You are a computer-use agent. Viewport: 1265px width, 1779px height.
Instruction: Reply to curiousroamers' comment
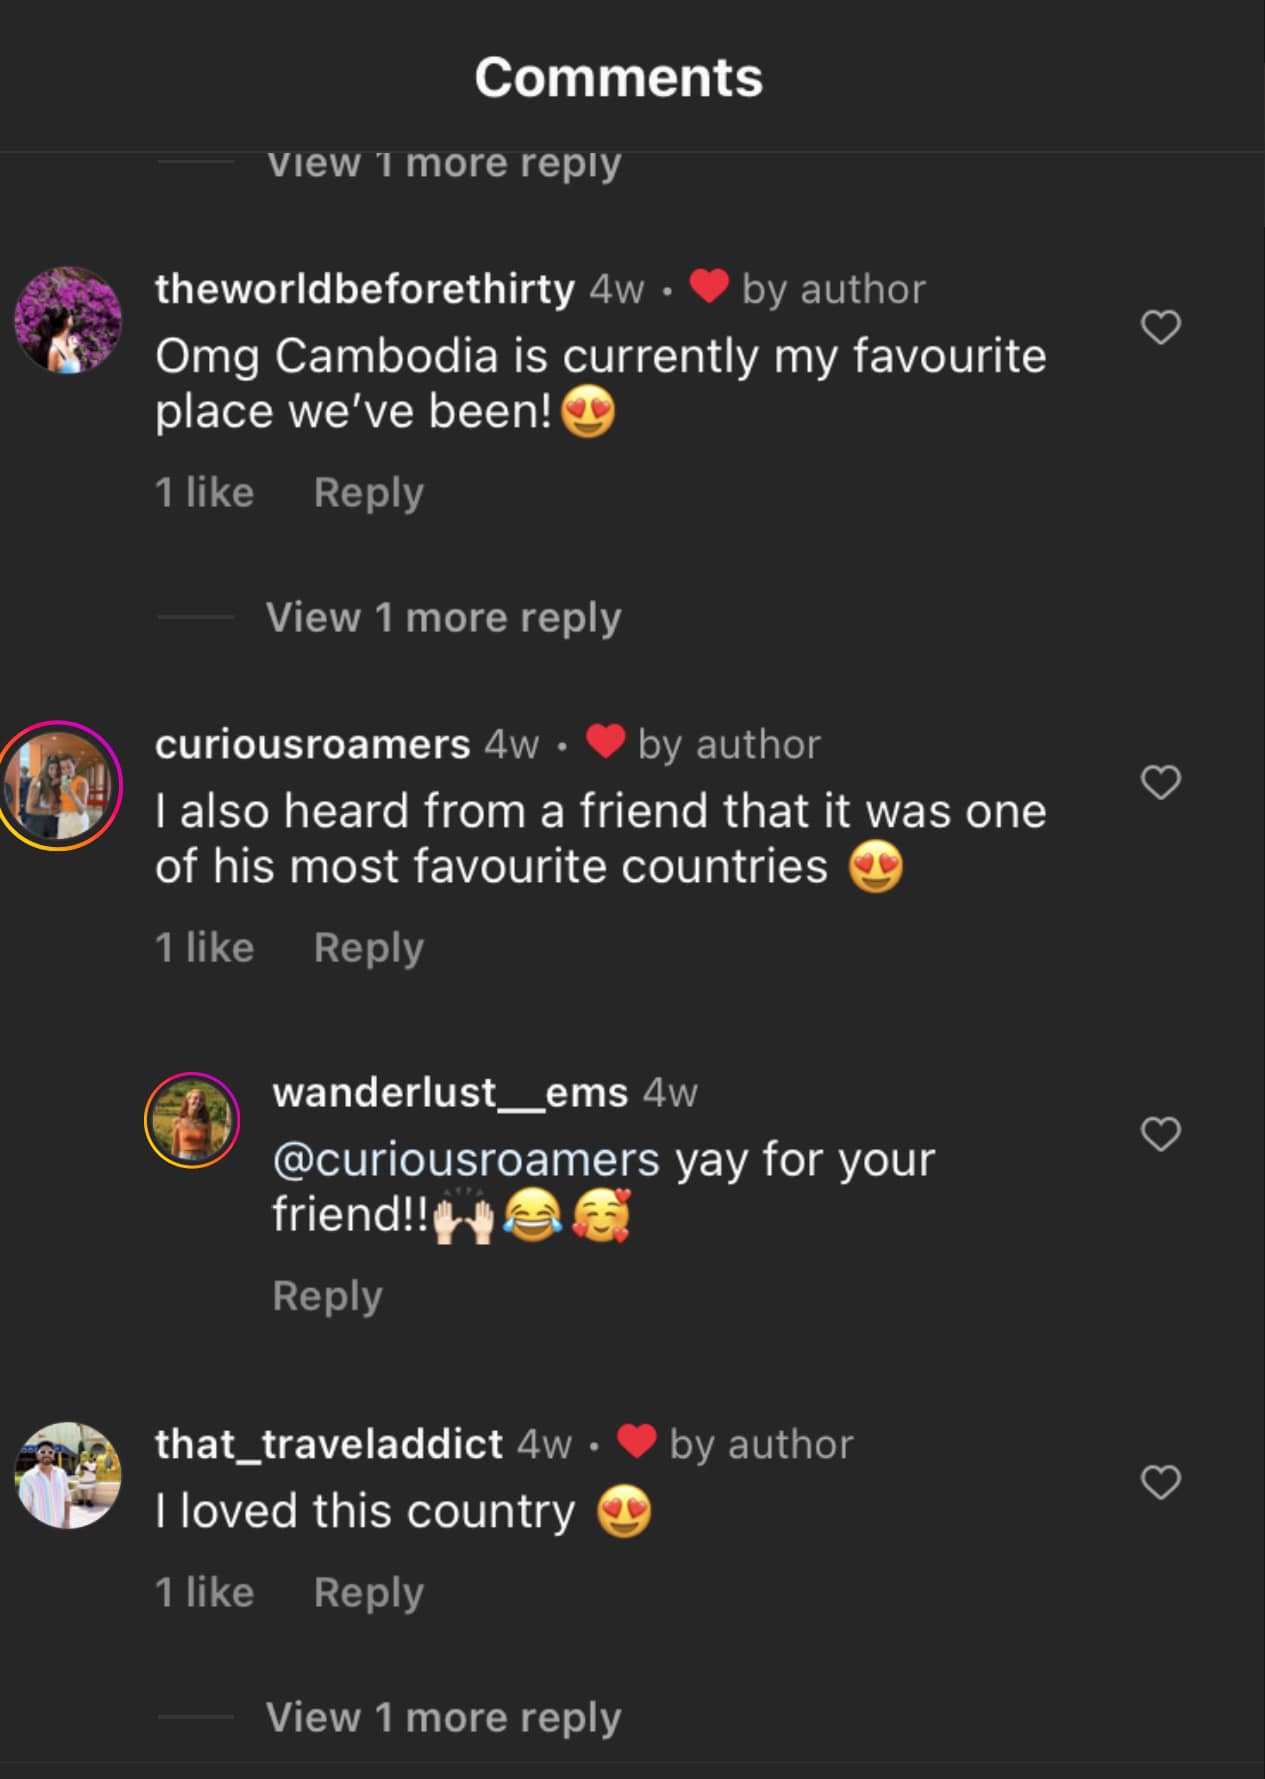(369, 948)
